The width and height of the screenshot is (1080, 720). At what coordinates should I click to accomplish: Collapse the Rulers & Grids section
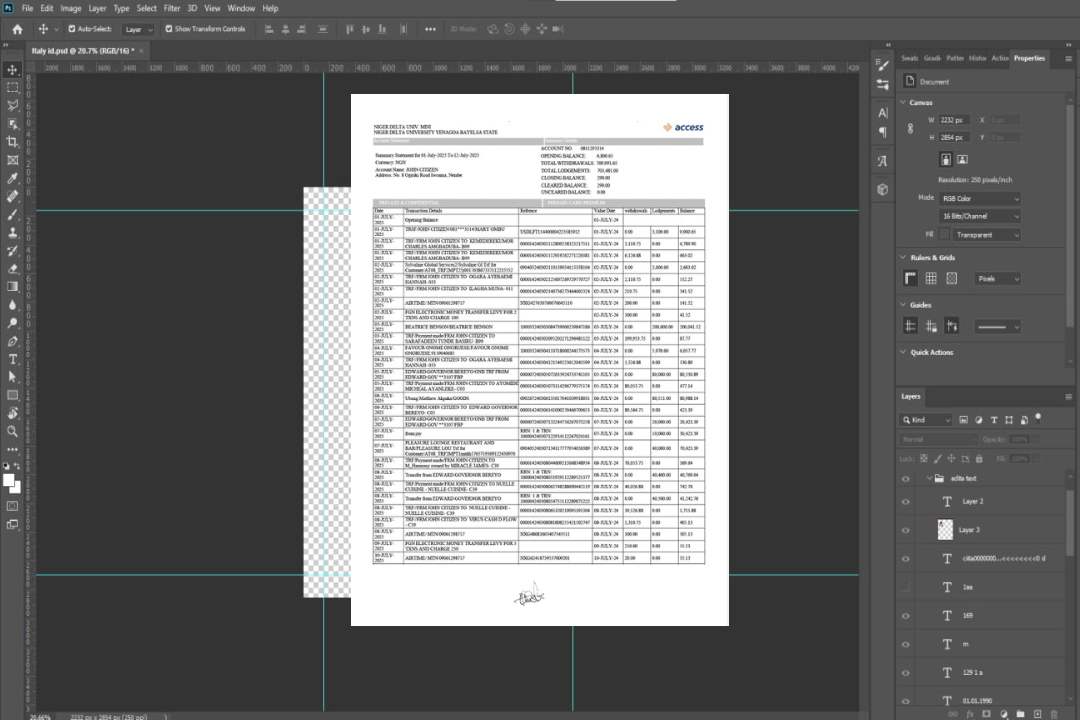(903, 258)
